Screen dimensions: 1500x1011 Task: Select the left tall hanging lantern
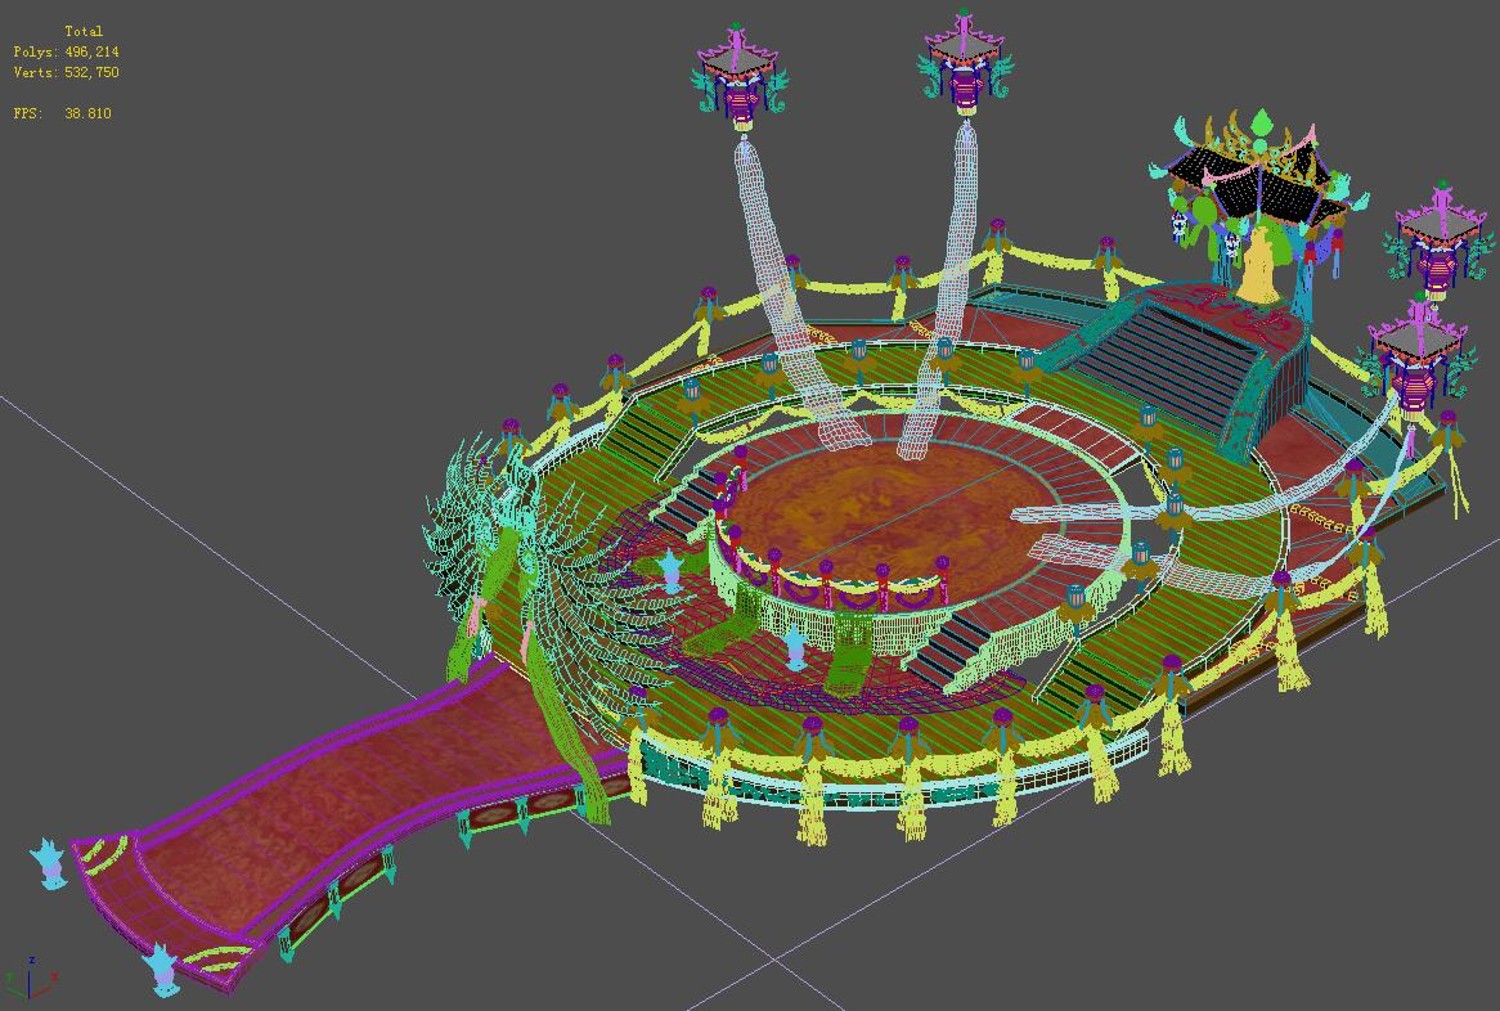(740, 78)
